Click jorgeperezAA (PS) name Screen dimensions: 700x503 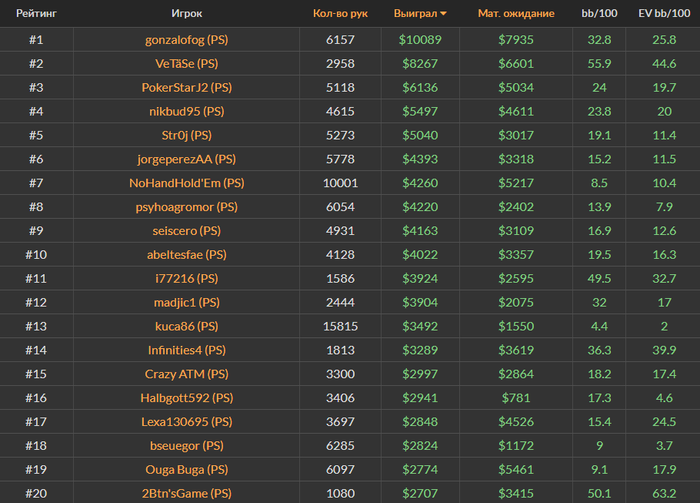[x=187, y=159]
